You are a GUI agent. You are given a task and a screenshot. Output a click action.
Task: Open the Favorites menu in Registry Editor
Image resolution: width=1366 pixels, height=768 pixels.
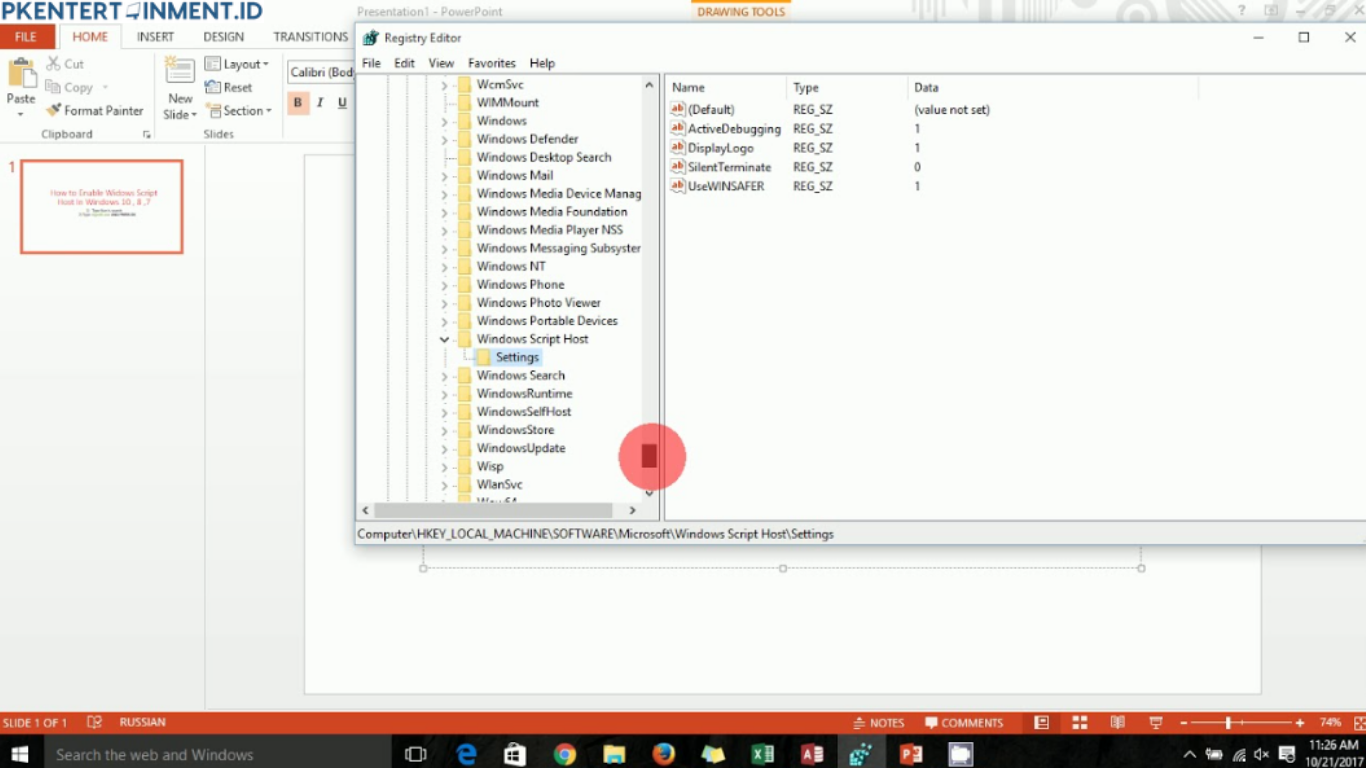pyautogui.click(x=491, y=62)
